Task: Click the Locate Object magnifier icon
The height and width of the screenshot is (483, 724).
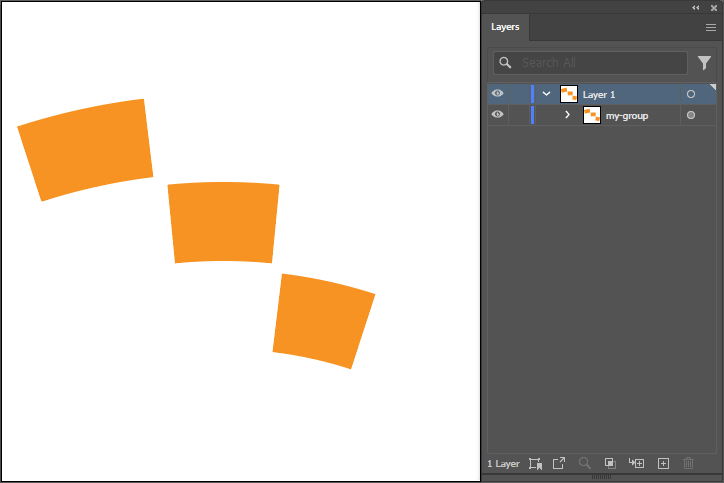Action: pos(585,464)
